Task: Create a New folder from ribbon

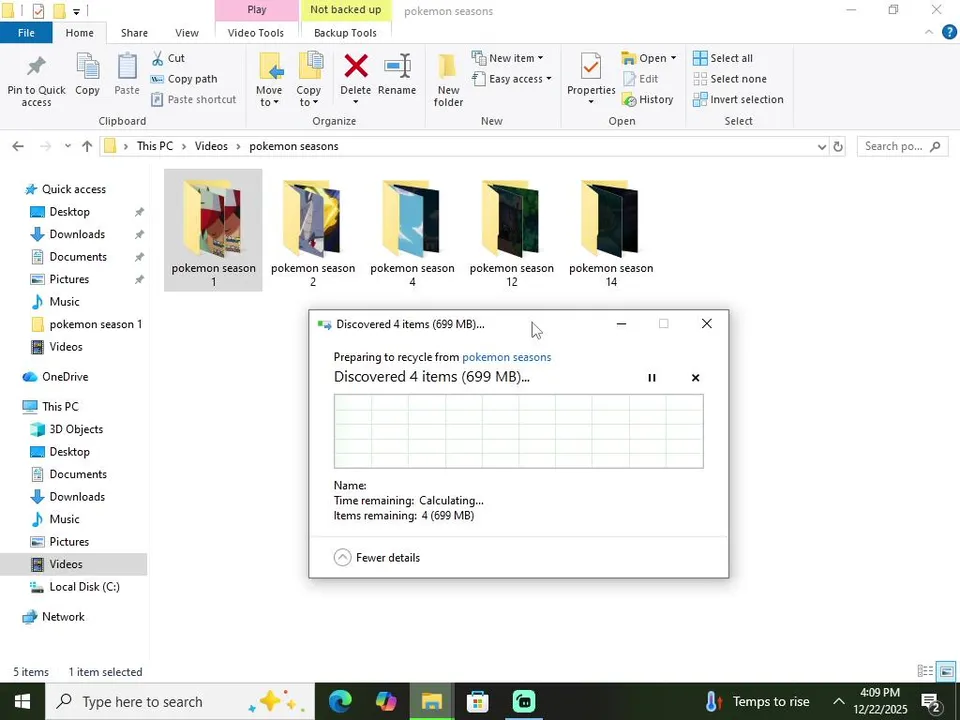Action: 448,80
